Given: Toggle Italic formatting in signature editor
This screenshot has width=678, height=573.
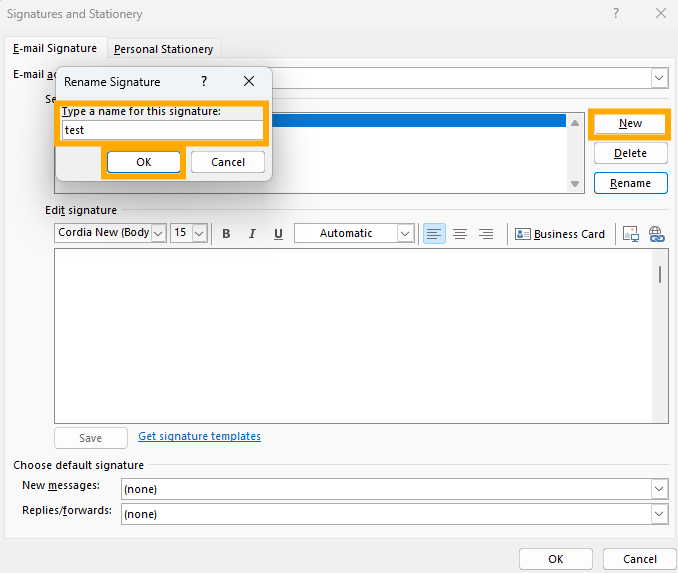Looking at the screenshot, I should tap(252, 234).
